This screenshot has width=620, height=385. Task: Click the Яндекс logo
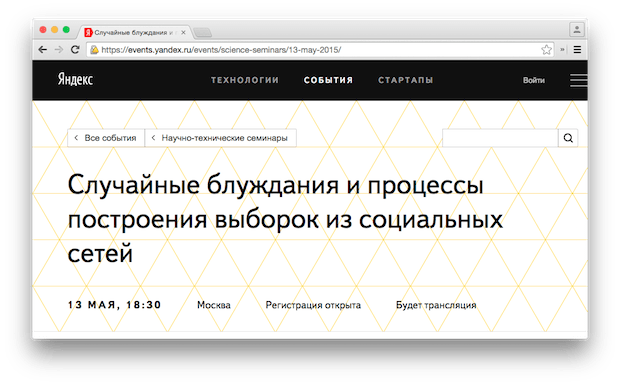[x=75, y=79]
